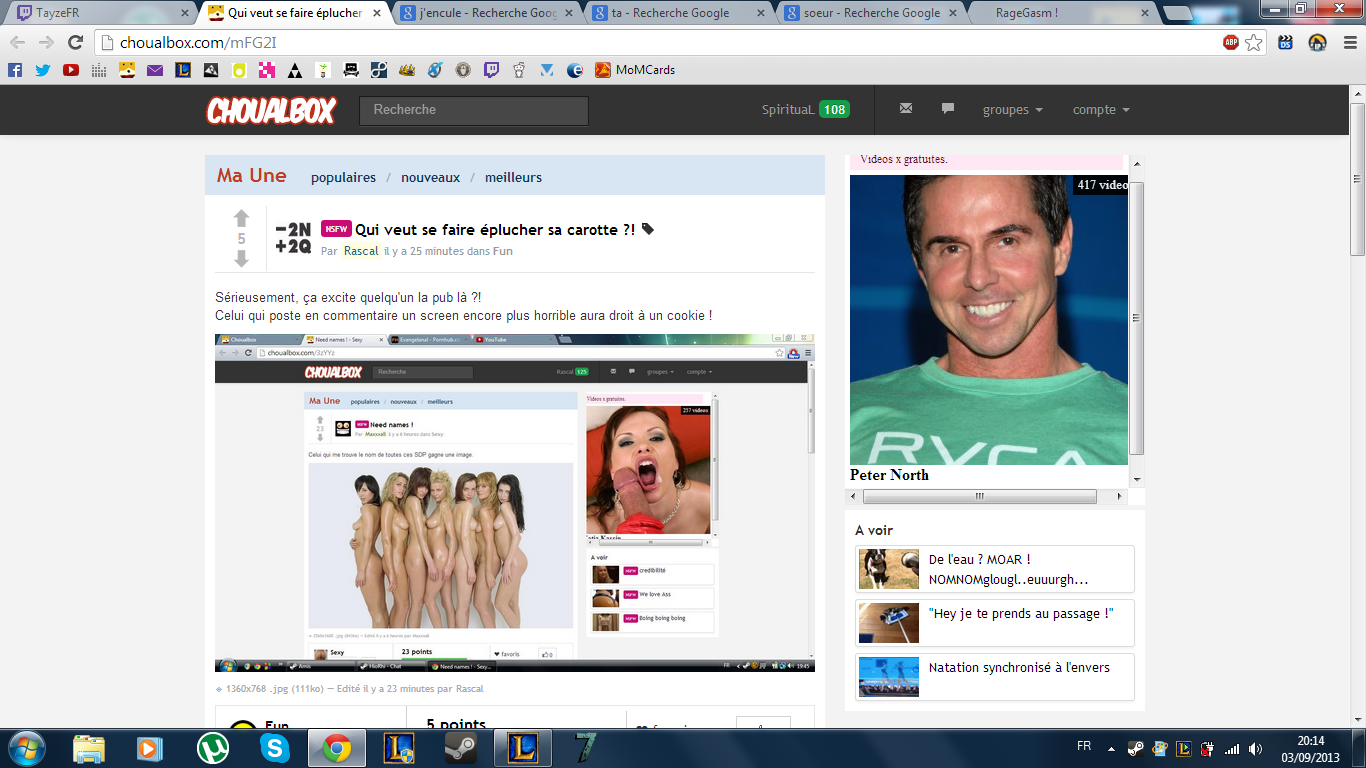This screenshot has height=768, width=1366.
Task: Toggle the bookmark star in the address bar
Action: (x=1254, y=42)
